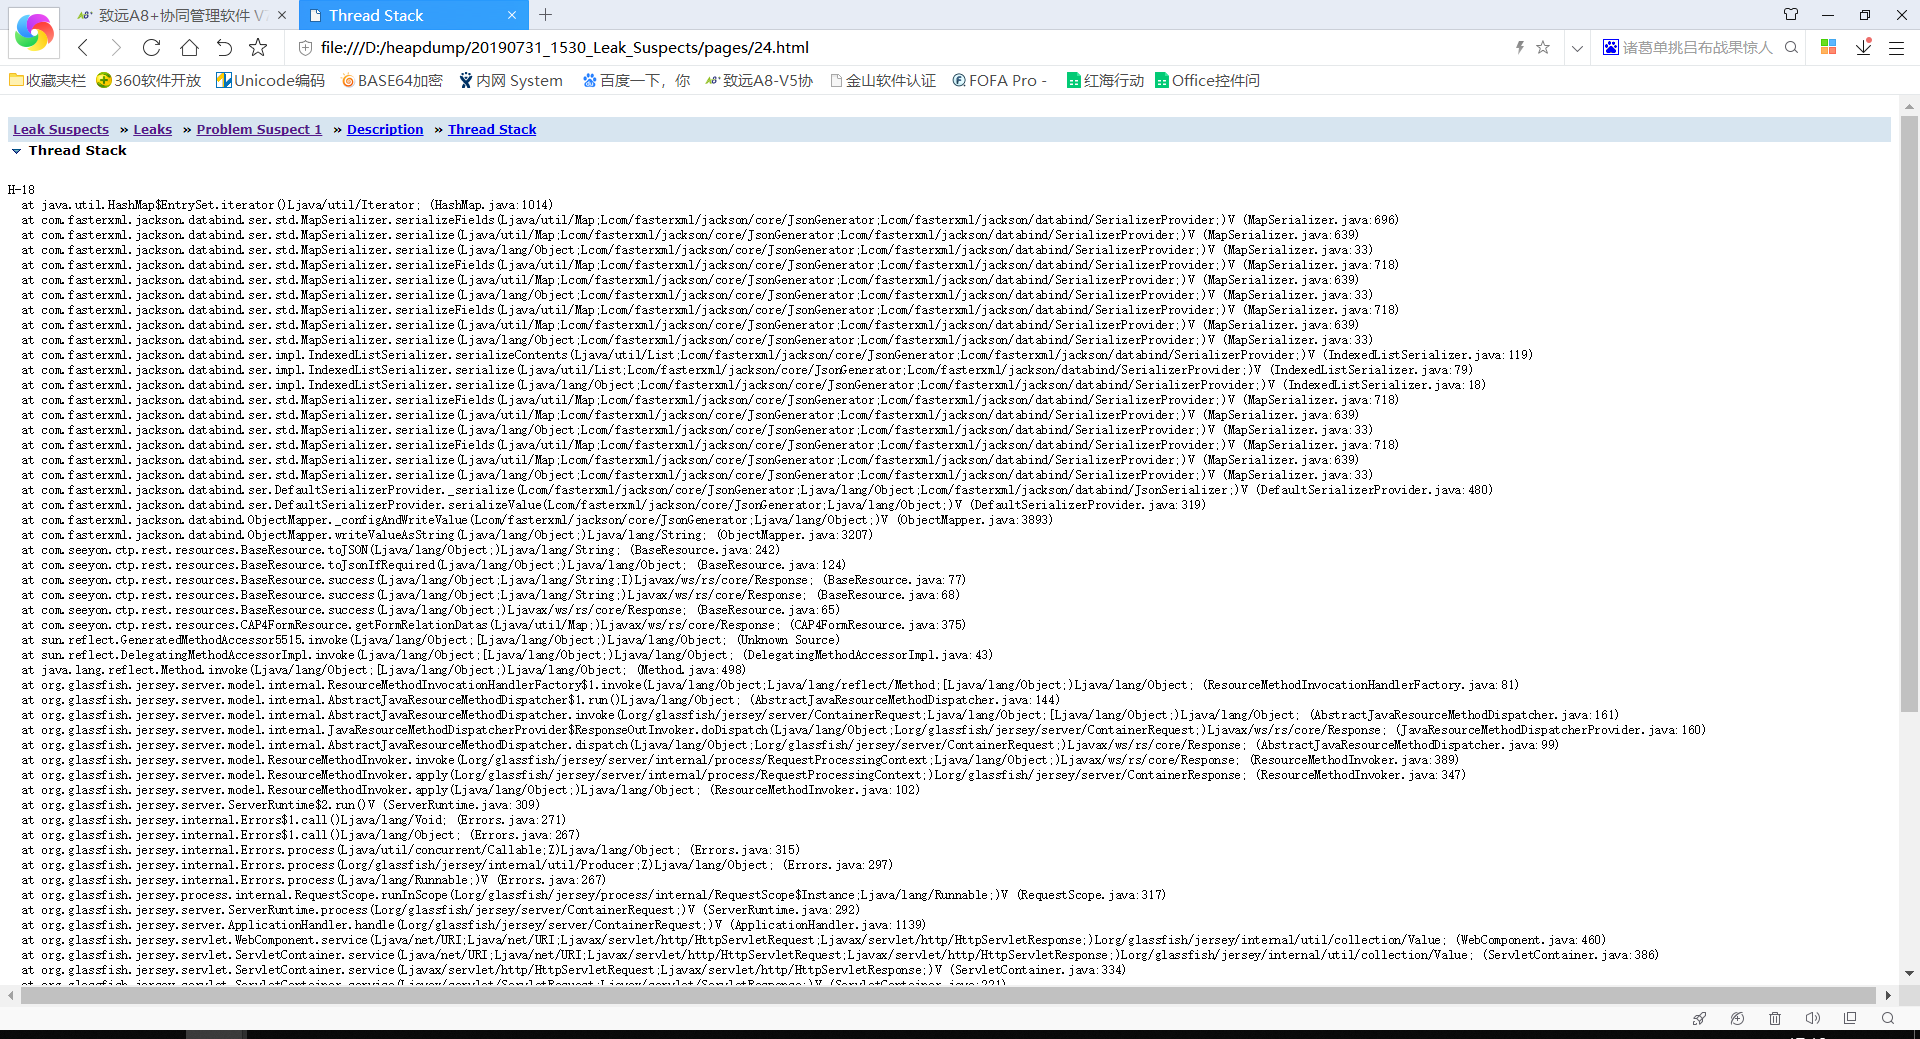Open the 红海行动 bookmark
Screen dimensions: 1920x1039
coord(1105,80)
